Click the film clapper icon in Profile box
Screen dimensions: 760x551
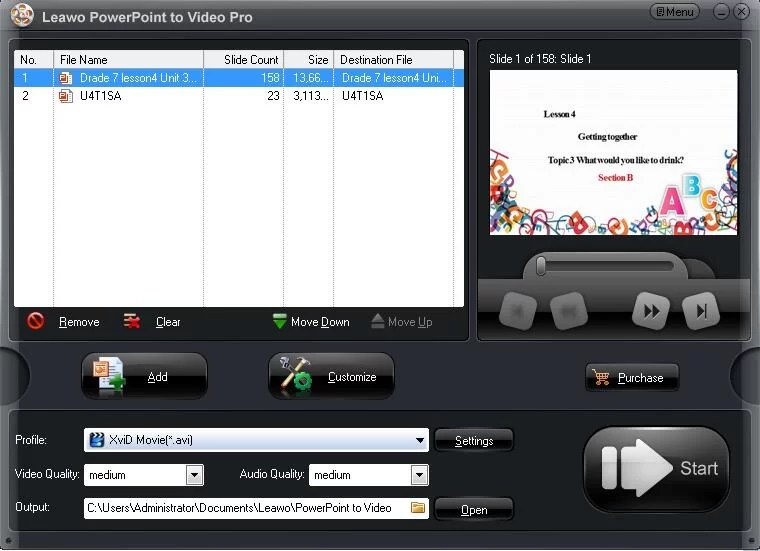97,440
